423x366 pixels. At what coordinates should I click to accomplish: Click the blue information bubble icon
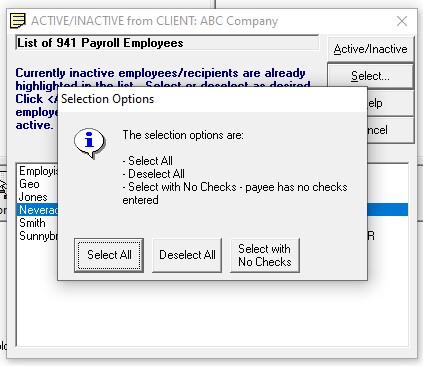point(89,143)
